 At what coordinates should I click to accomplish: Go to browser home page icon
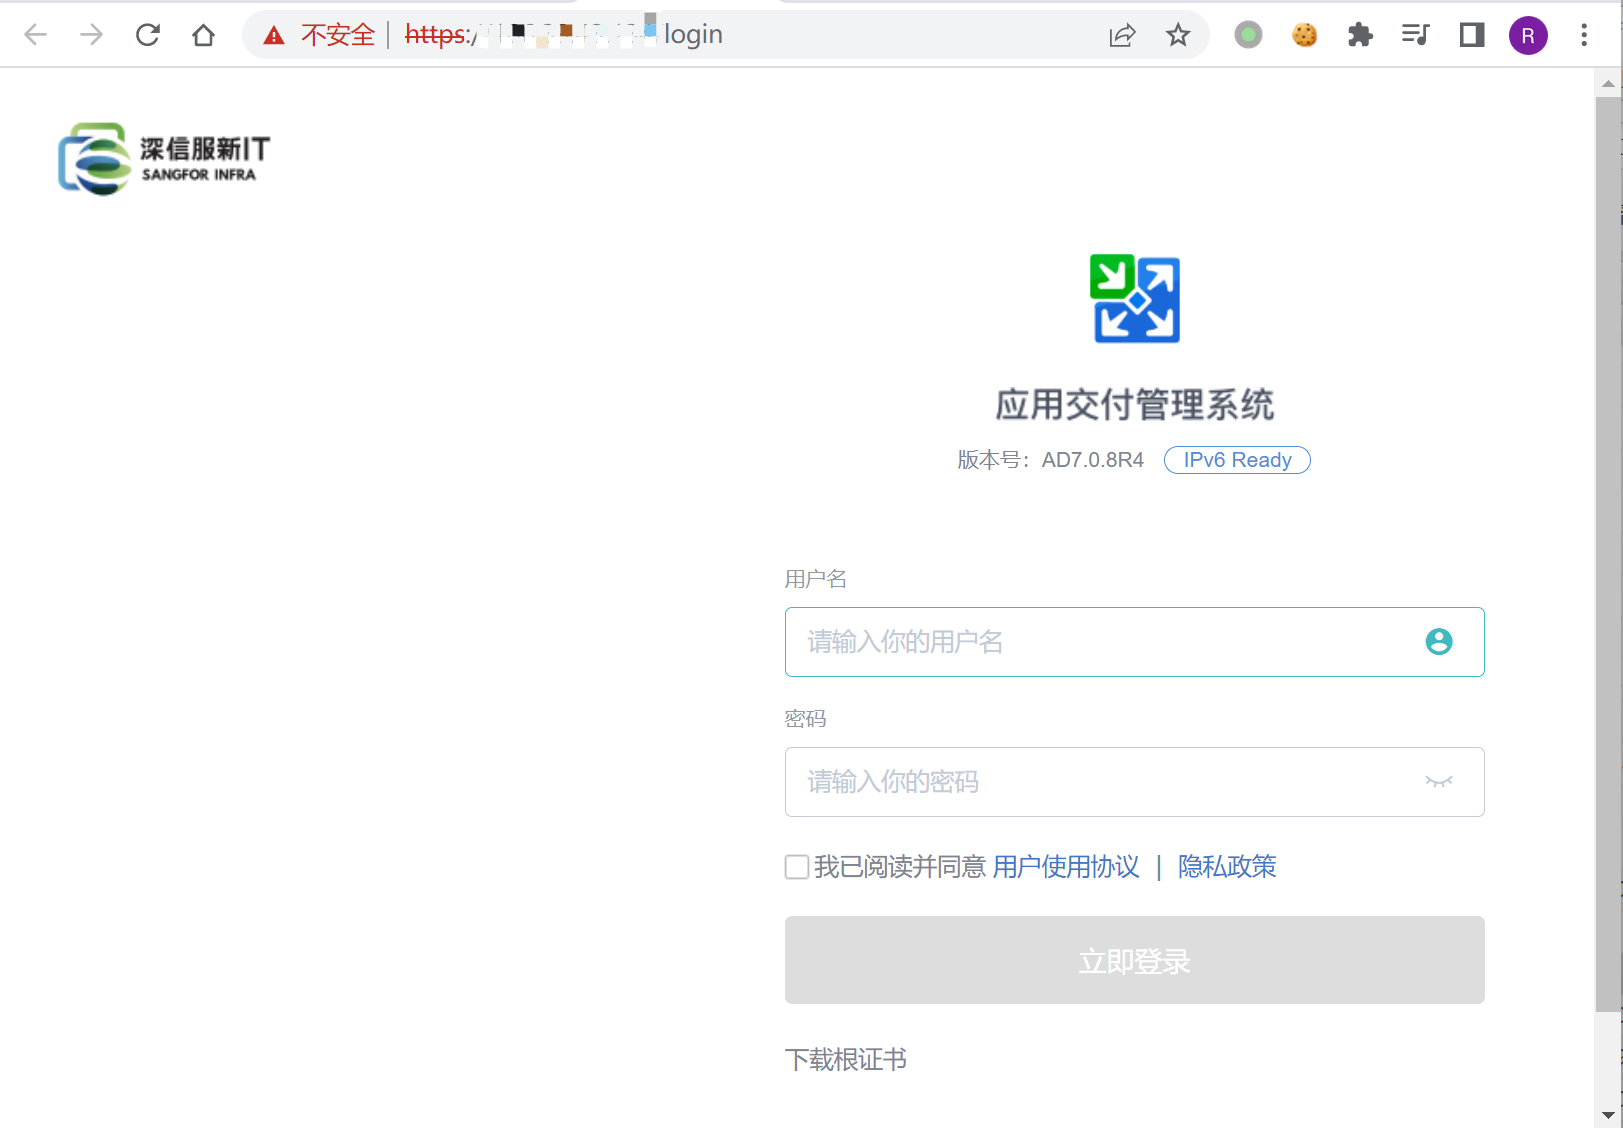point(203,35)
